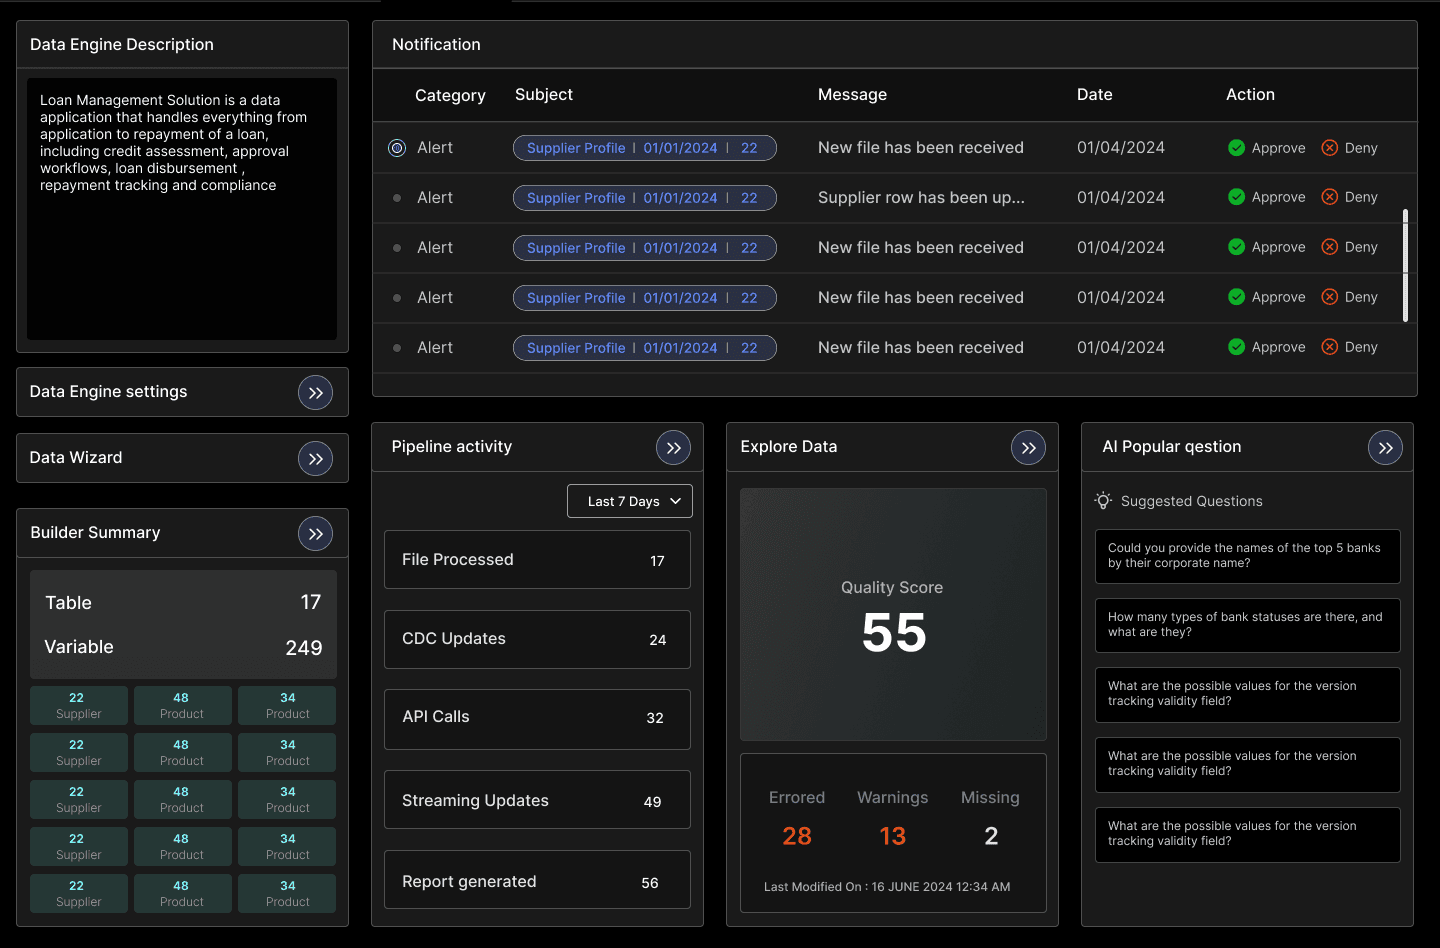Open AI Popular question arrow icon
This screenshot has height=948, width=1440.
1385,448
